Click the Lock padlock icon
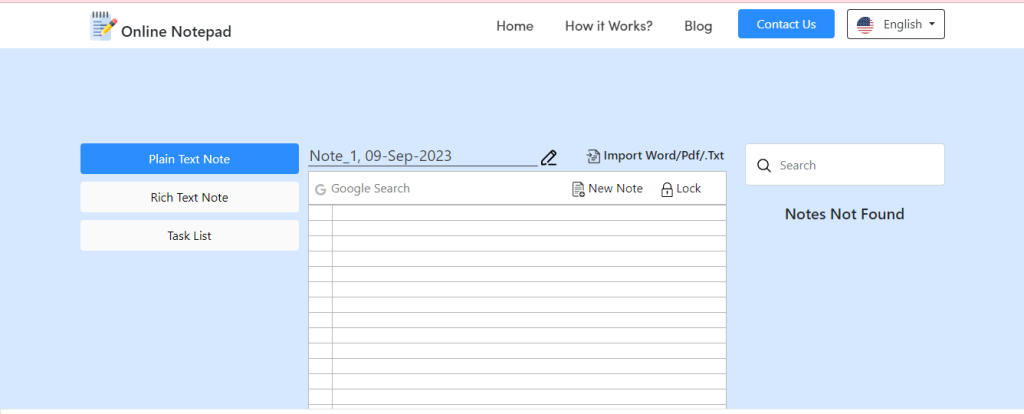Viewport: 1024px width, 414px height. pyautogui.click(x=667, y=189)
